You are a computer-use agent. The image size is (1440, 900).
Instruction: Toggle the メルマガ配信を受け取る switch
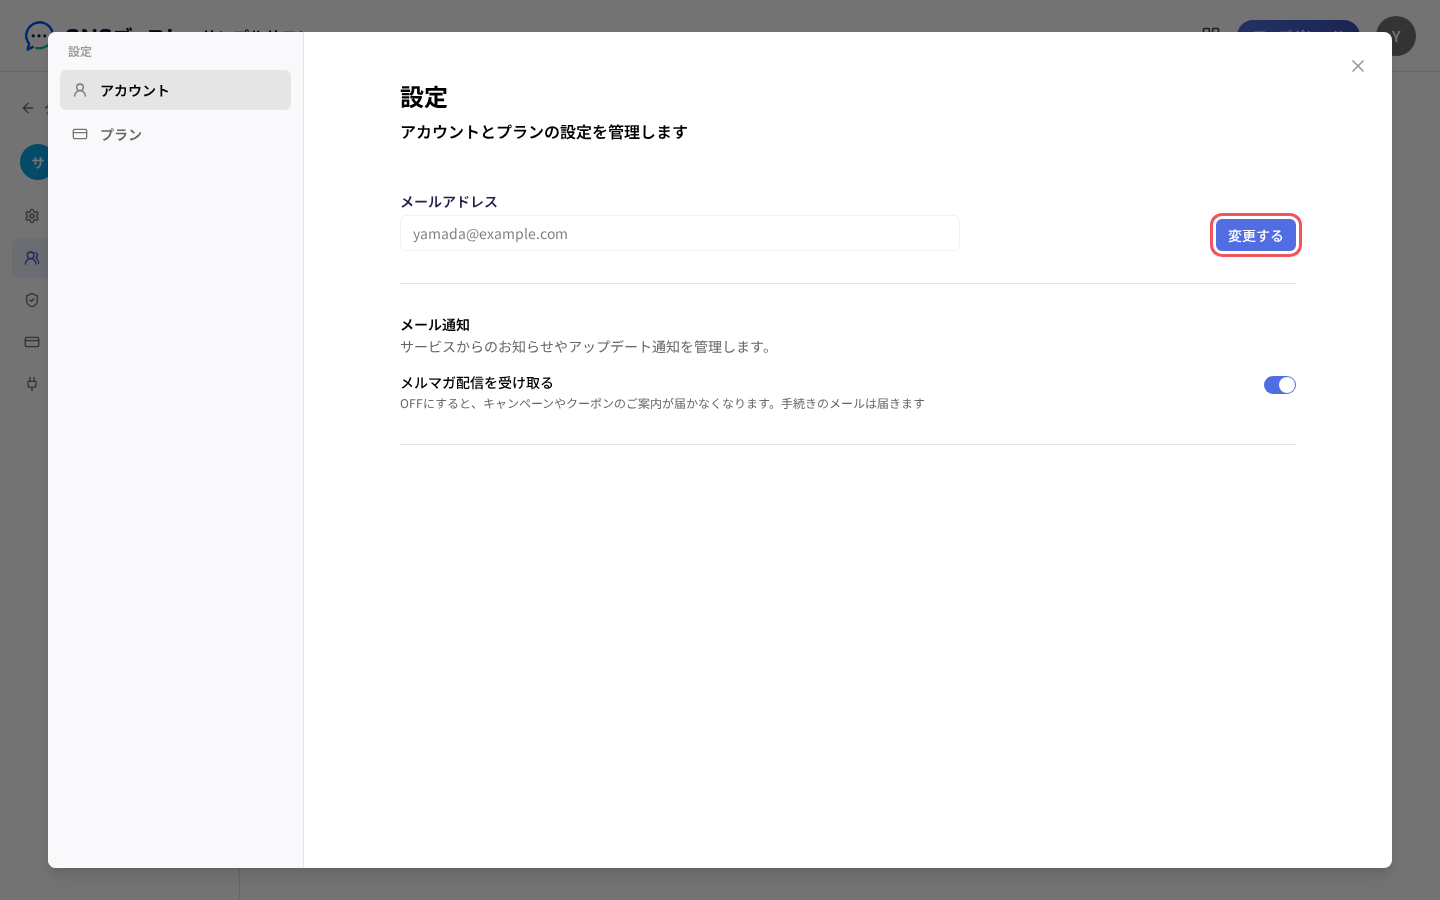1280,385
